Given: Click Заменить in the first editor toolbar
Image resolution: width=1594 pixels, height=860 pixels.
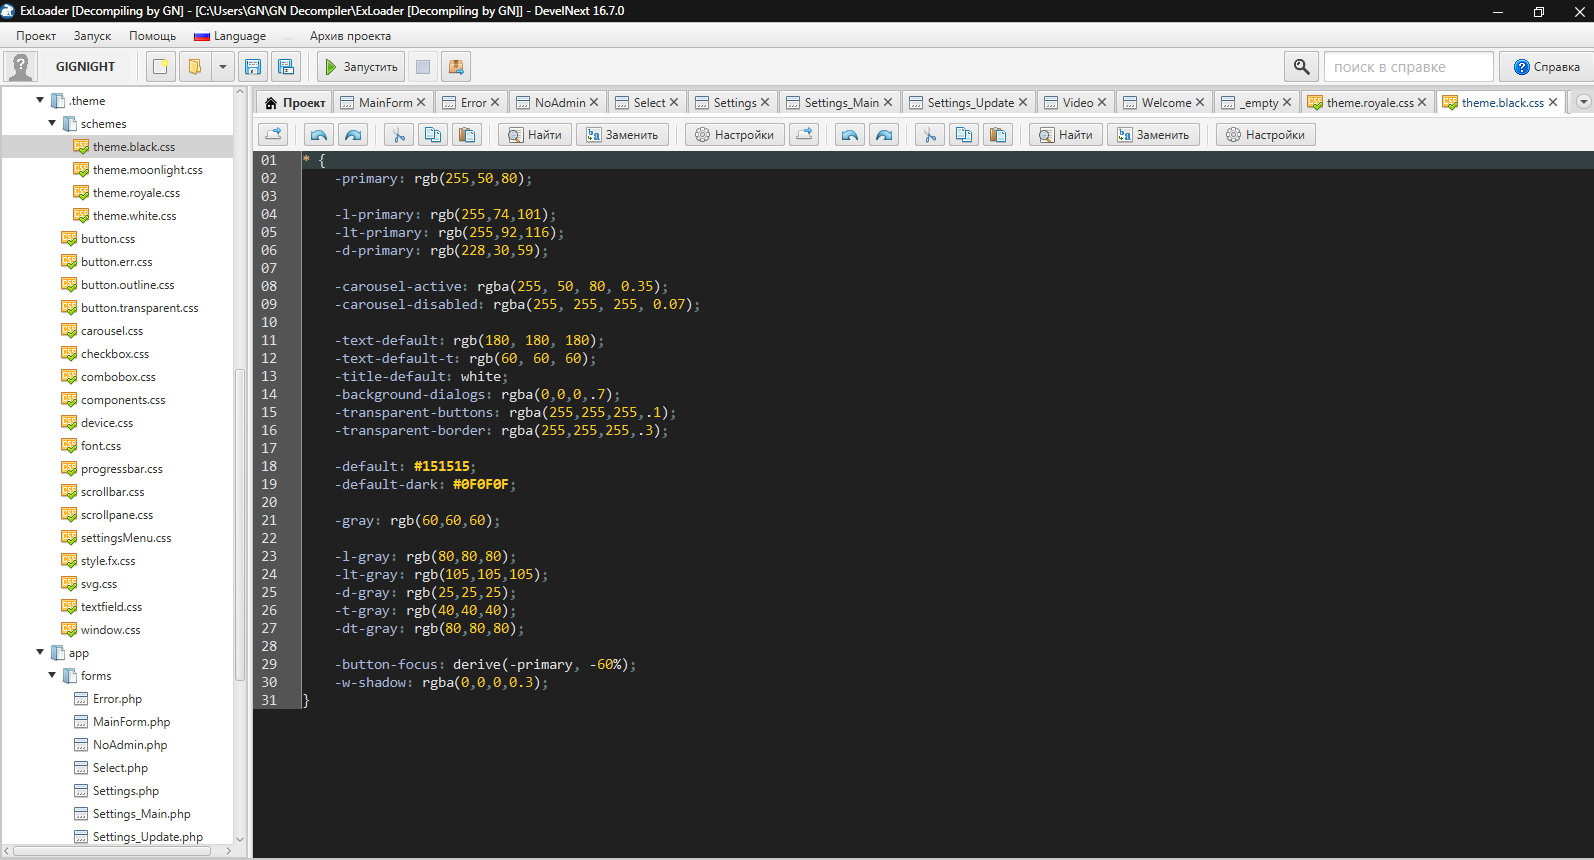Looking at the screenshot, I should pos(622,135).
